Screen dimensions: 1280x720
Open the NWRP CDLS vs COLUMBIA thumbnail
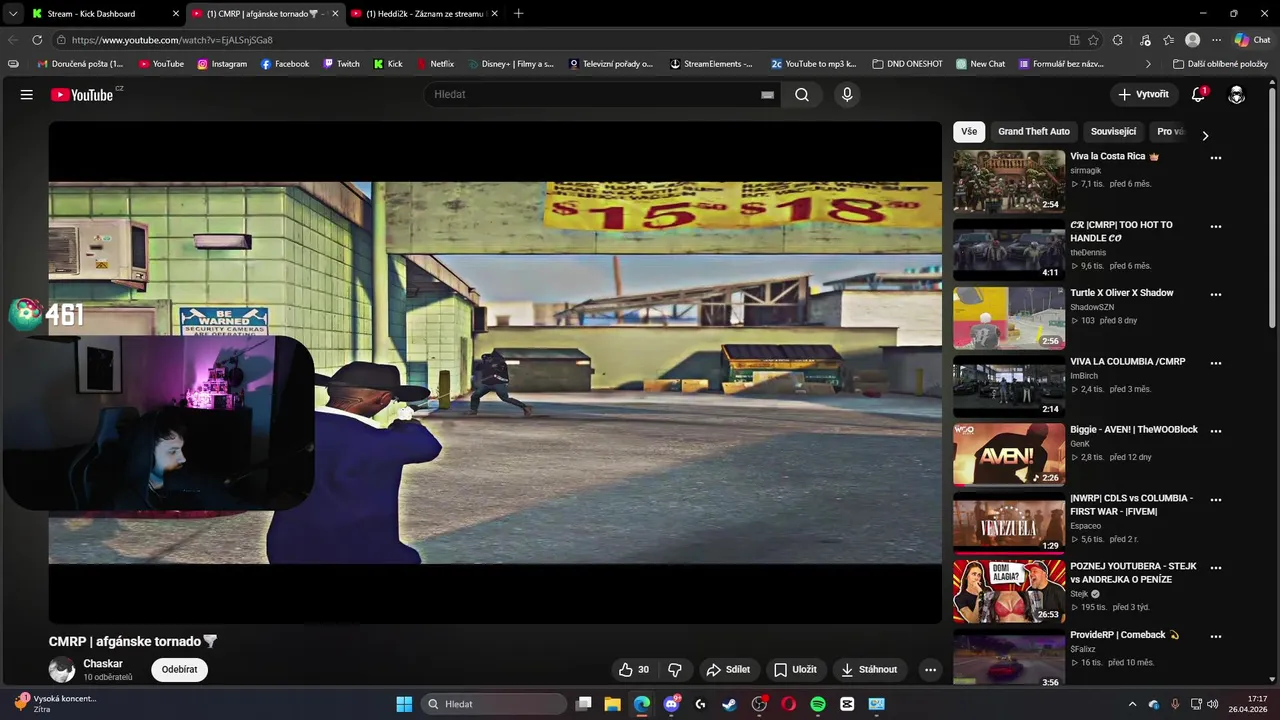(x=1009, y=523)
